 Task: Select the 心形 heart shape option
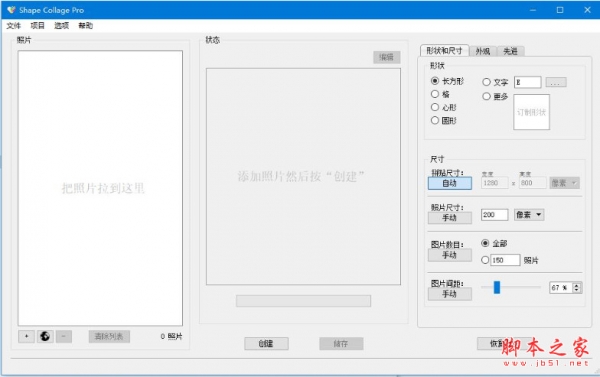click(x=435, y=107)
